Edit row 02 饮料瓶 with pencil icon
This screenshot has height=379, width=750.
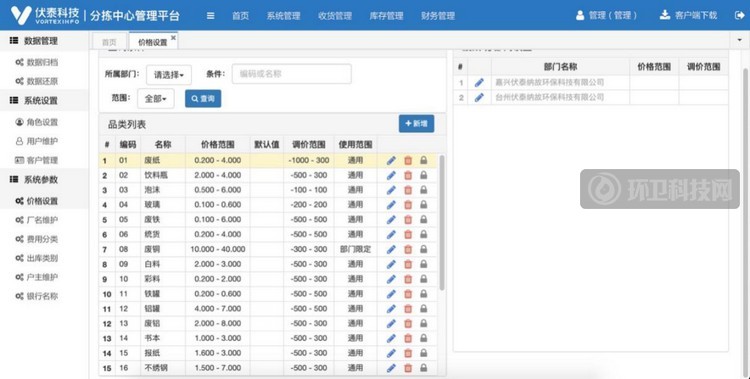tap(391, 175)
